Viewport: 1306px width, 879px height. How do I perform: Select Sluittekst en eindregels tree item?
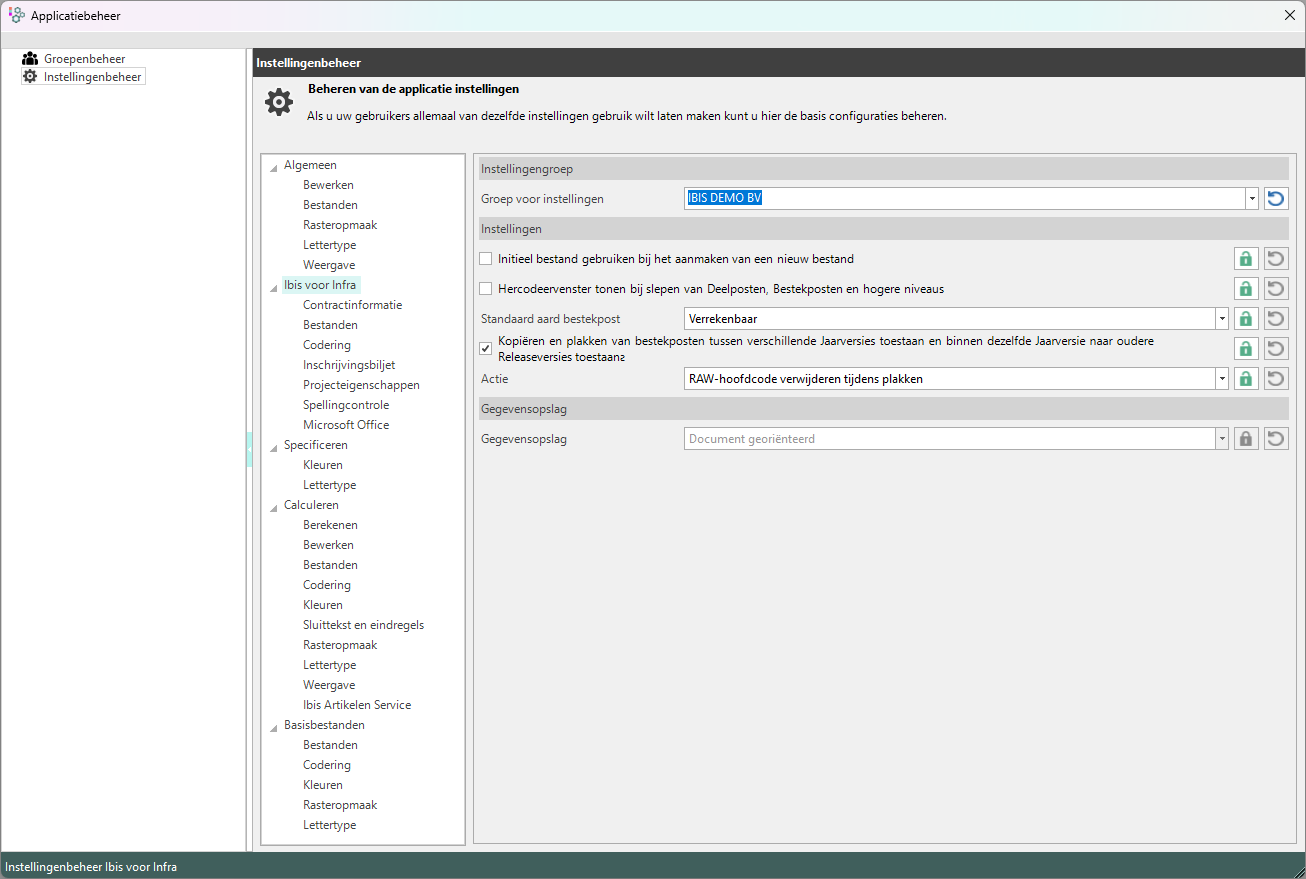pyautogui.click(x=363, y=625)
